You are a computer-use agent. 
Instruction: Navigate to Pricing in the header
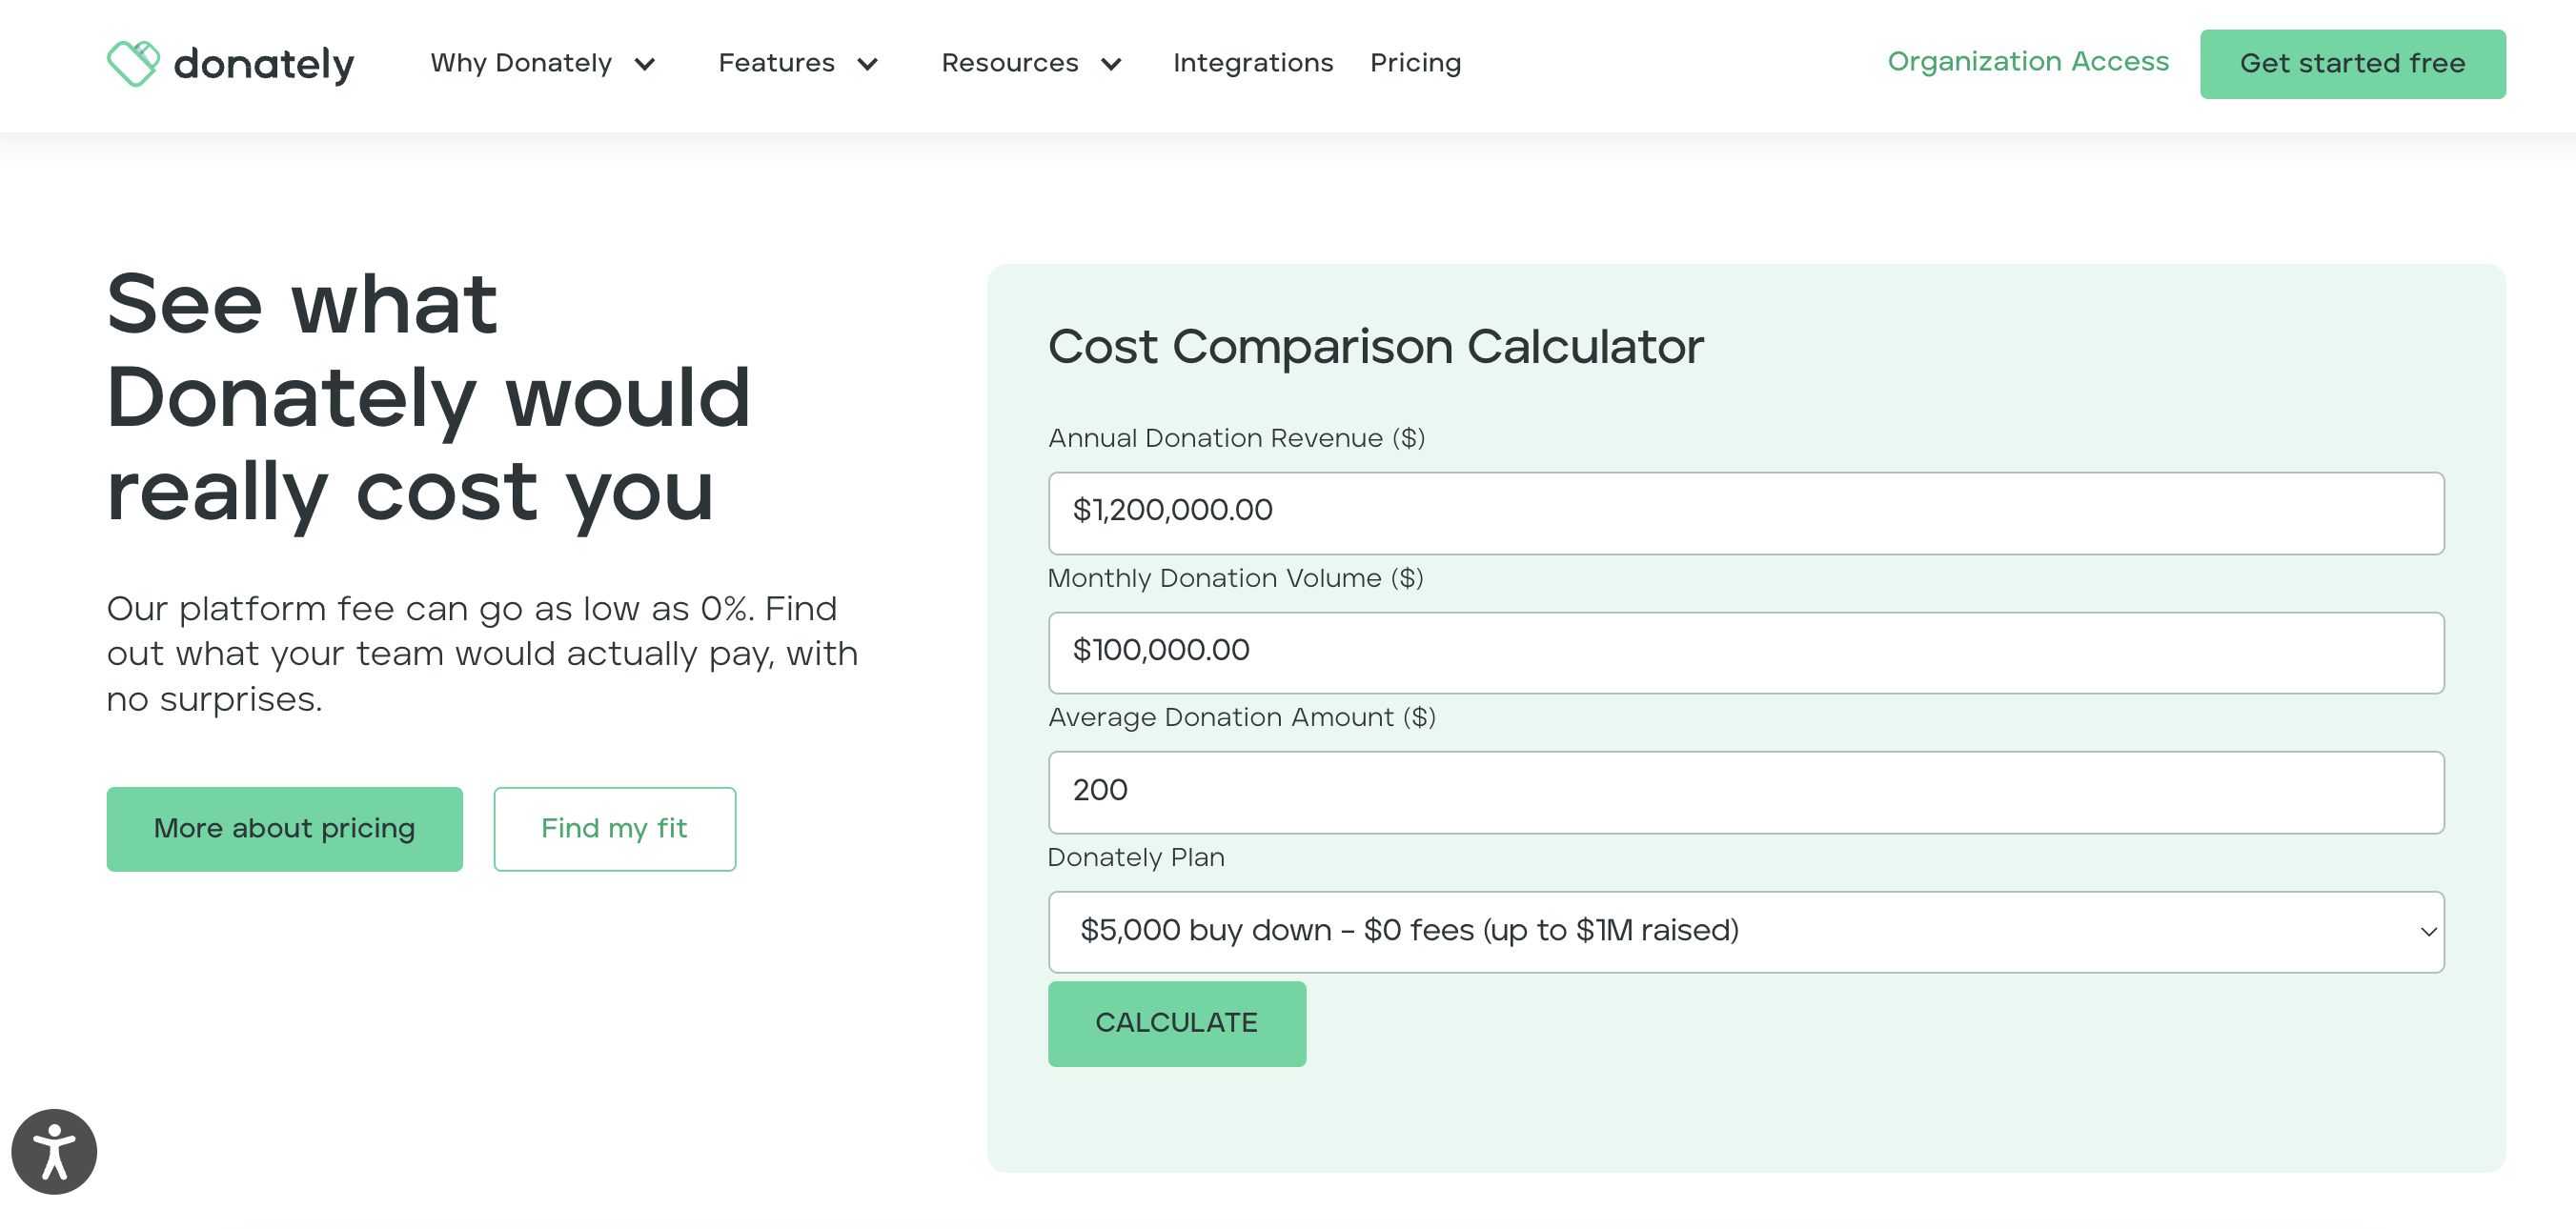(1415, 63)
